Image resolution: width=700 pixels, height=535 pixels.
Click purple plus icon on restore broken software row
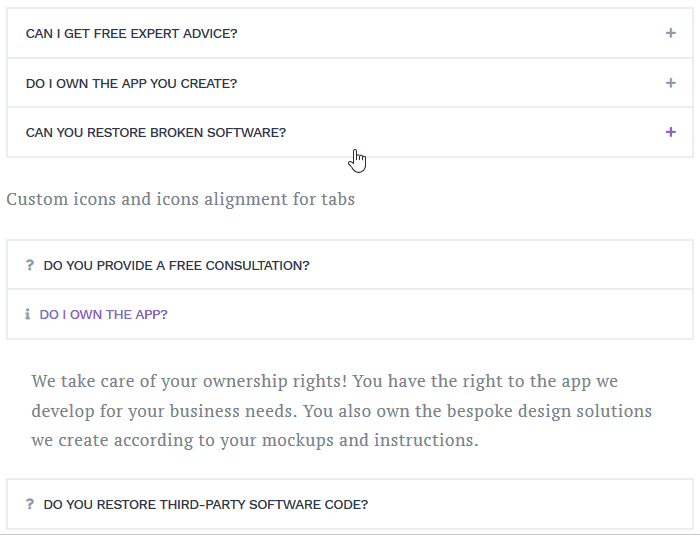pyautogui.click(x=671, y=132)
